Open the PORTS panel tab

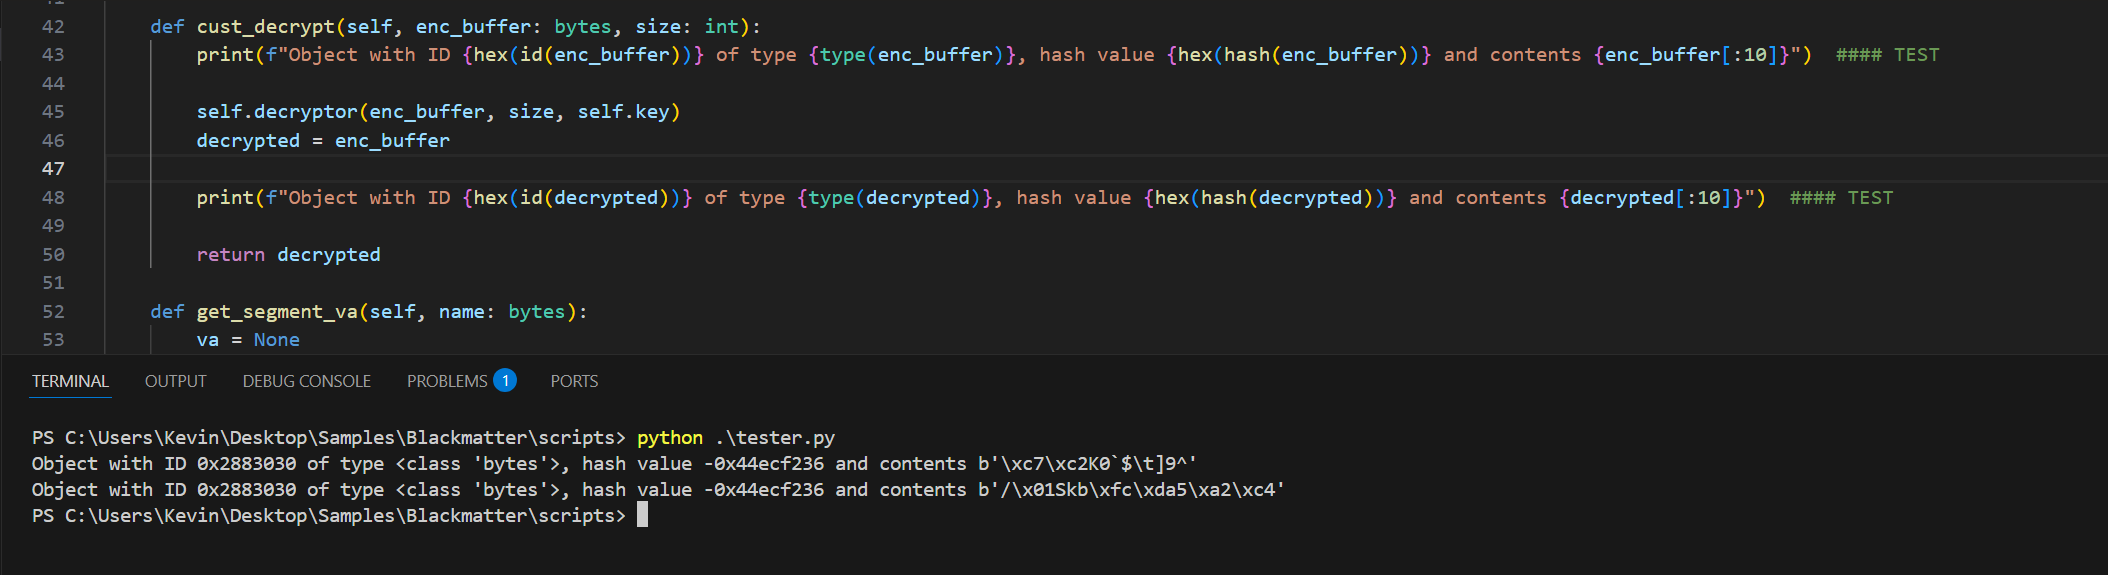tap(574, 381)
